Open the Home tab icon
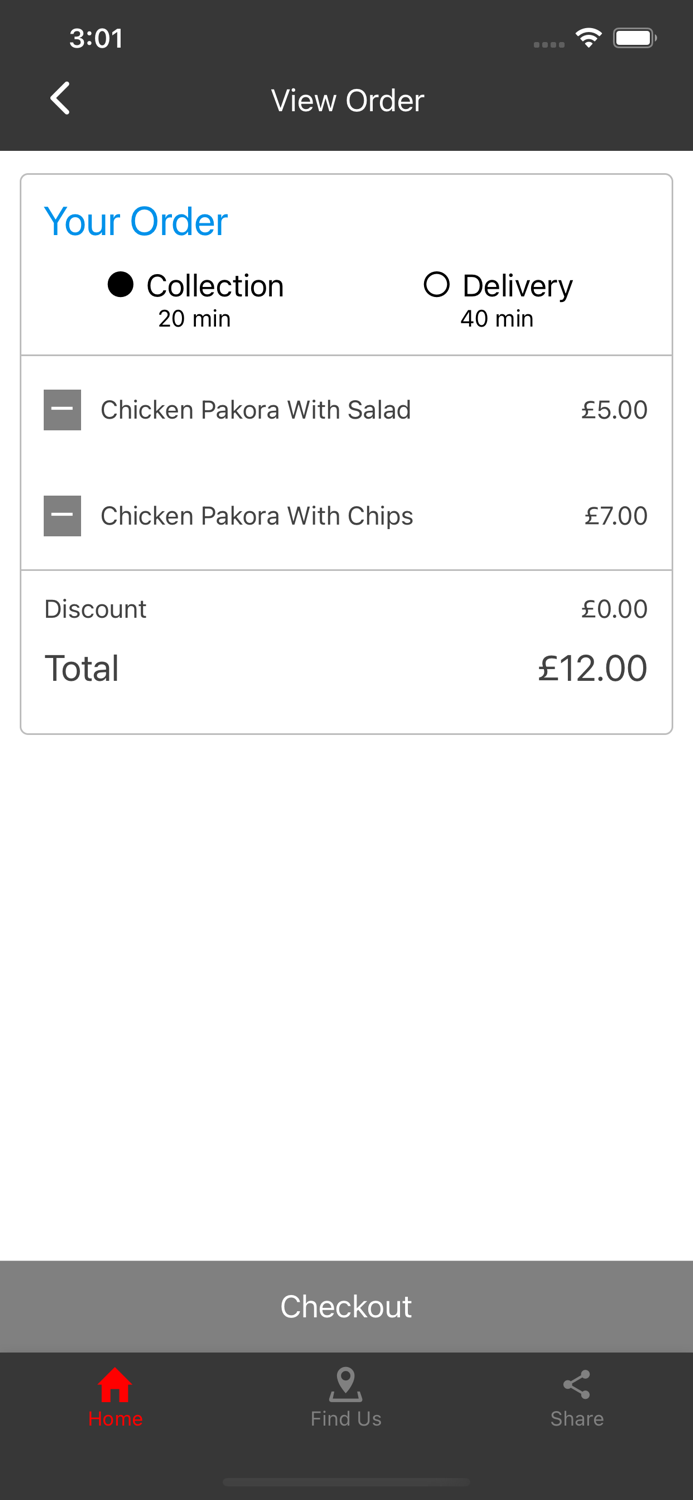This screenshot has height=1500, width=693. [x=115, y=1387]
